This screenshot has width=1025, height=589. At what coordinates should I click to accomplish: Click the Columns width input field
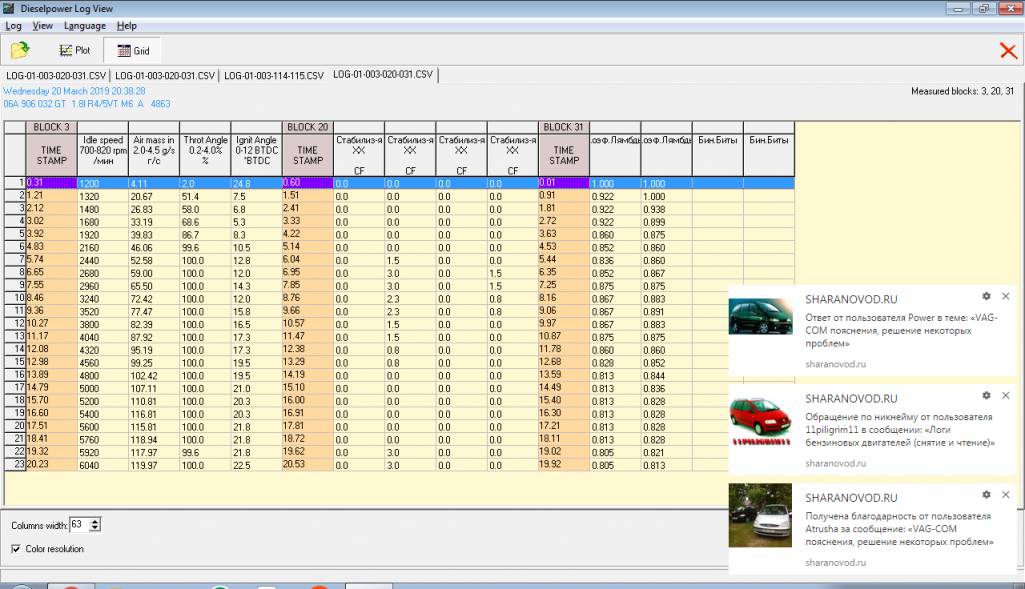[x=78, y=524]
